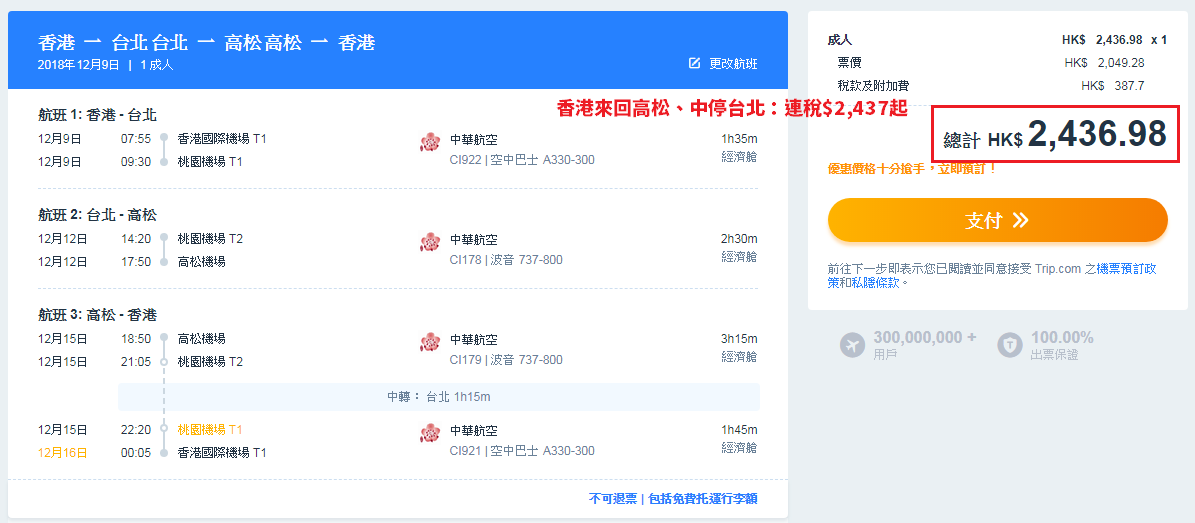1195x523 pixels.
Task: Click flight number CI178 波音 737-800
Action: click(x=506, y=260)
